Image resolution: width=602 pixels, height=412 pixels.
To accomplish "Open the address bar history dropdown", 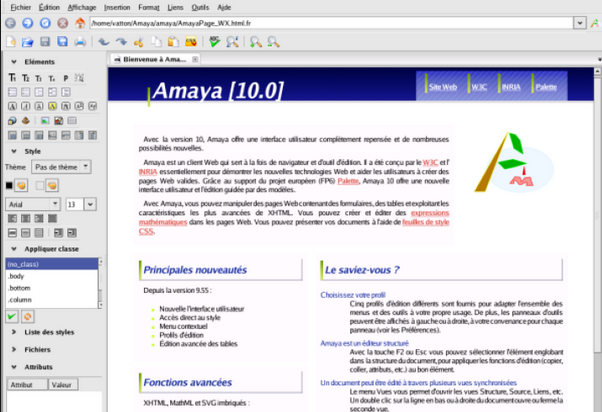I will (x=580, y=23).
